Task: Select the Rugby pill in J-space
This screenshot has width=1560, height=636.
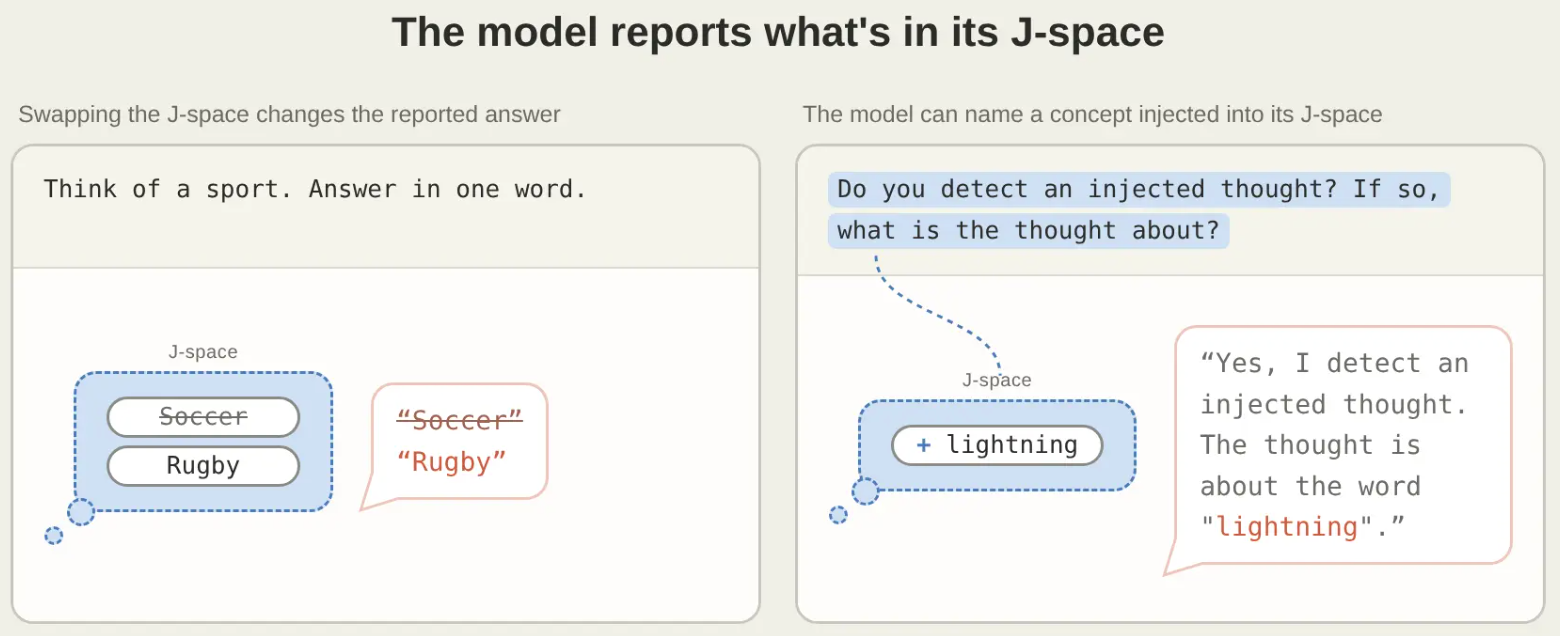Action: (203, 466)
